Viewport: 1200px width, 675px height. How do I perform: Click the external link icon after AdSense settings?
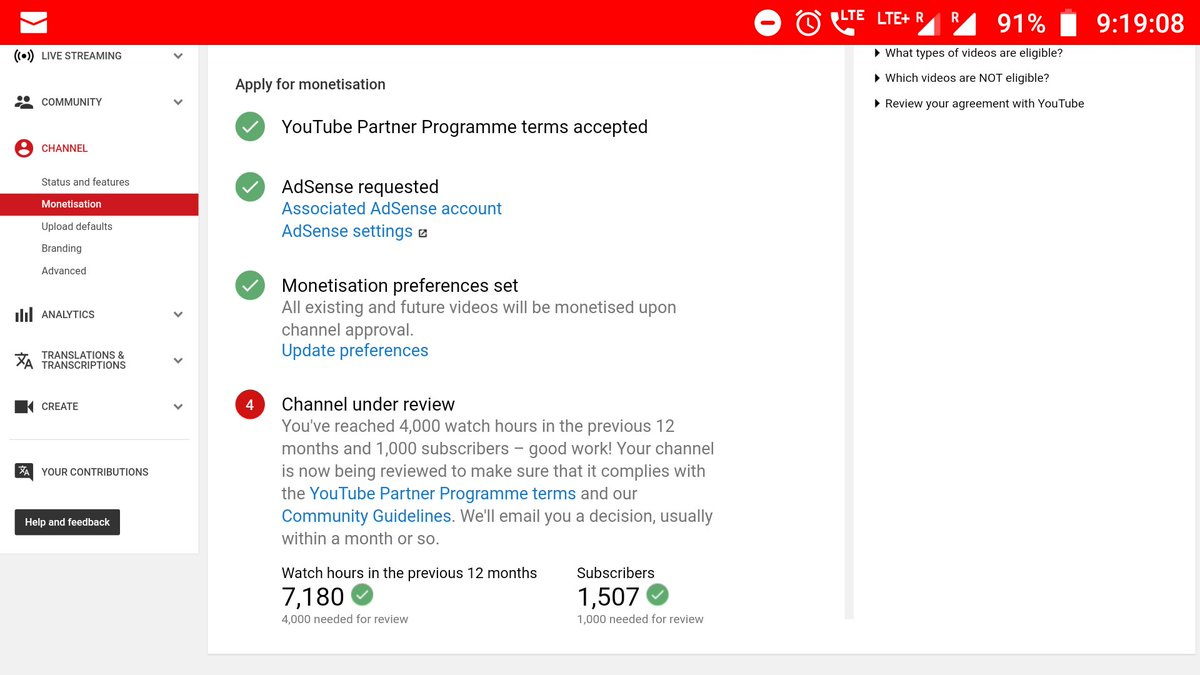pos(422,233)
